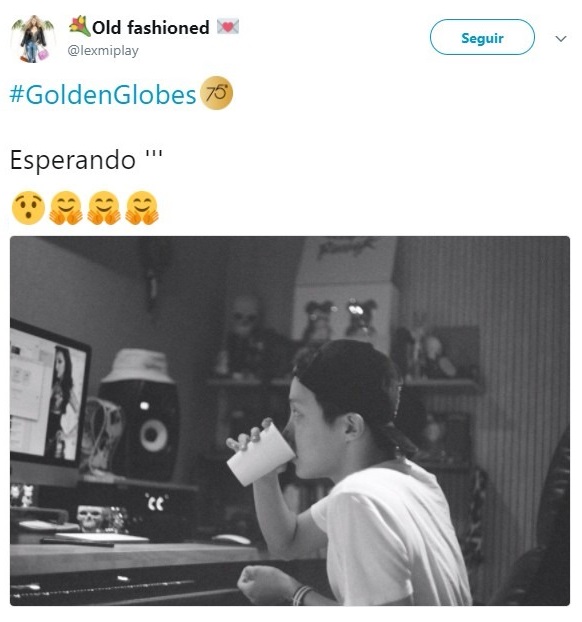This screenshot has width=582, height=622.
Task: Click the first hugging face emoji
Action: click(66, 208)
